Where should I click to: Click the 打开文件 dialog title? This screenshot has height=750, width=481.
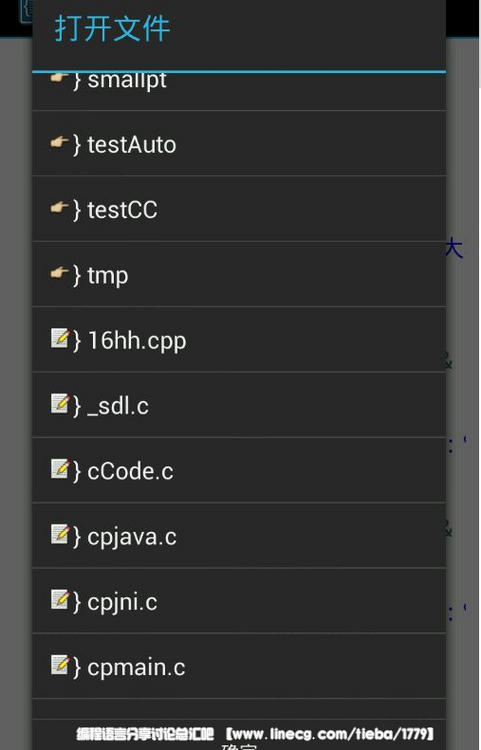[112, 28]
